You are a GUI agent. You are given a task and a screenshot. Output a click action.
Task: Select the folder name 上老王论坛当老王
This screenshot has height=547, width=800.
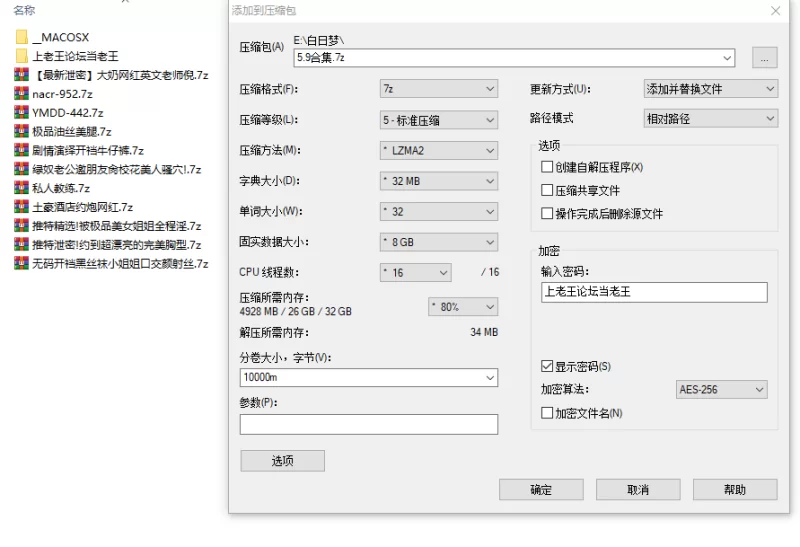point(76,56)
